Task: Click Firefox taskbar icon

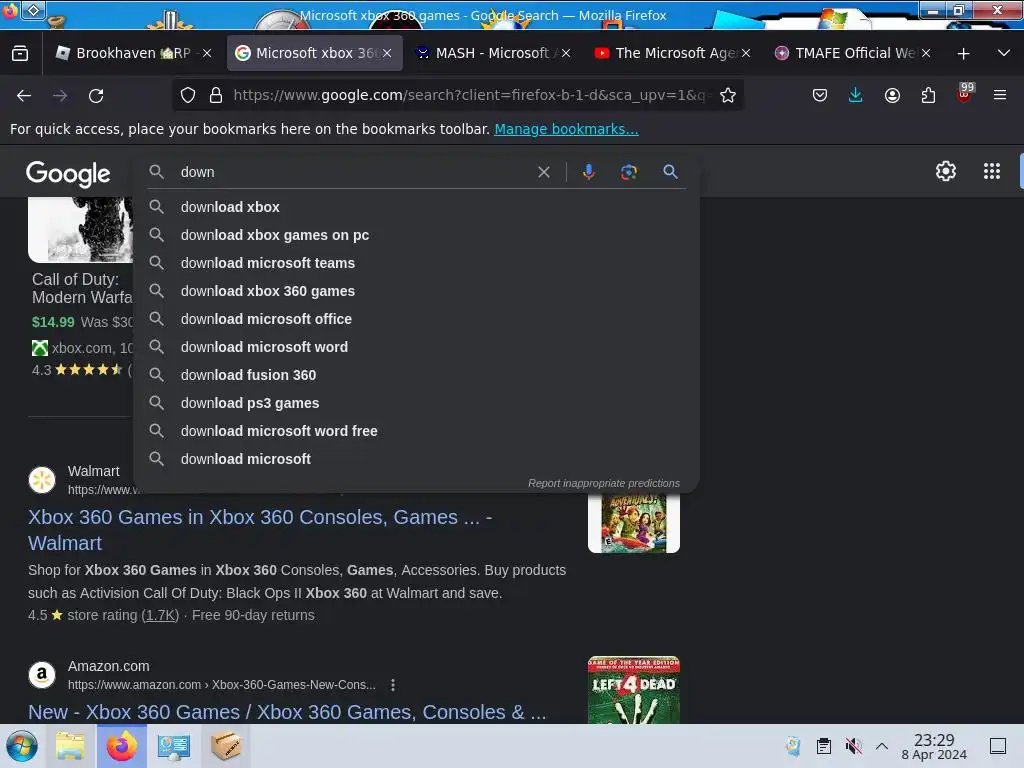Action: click(x=122, y=746)
